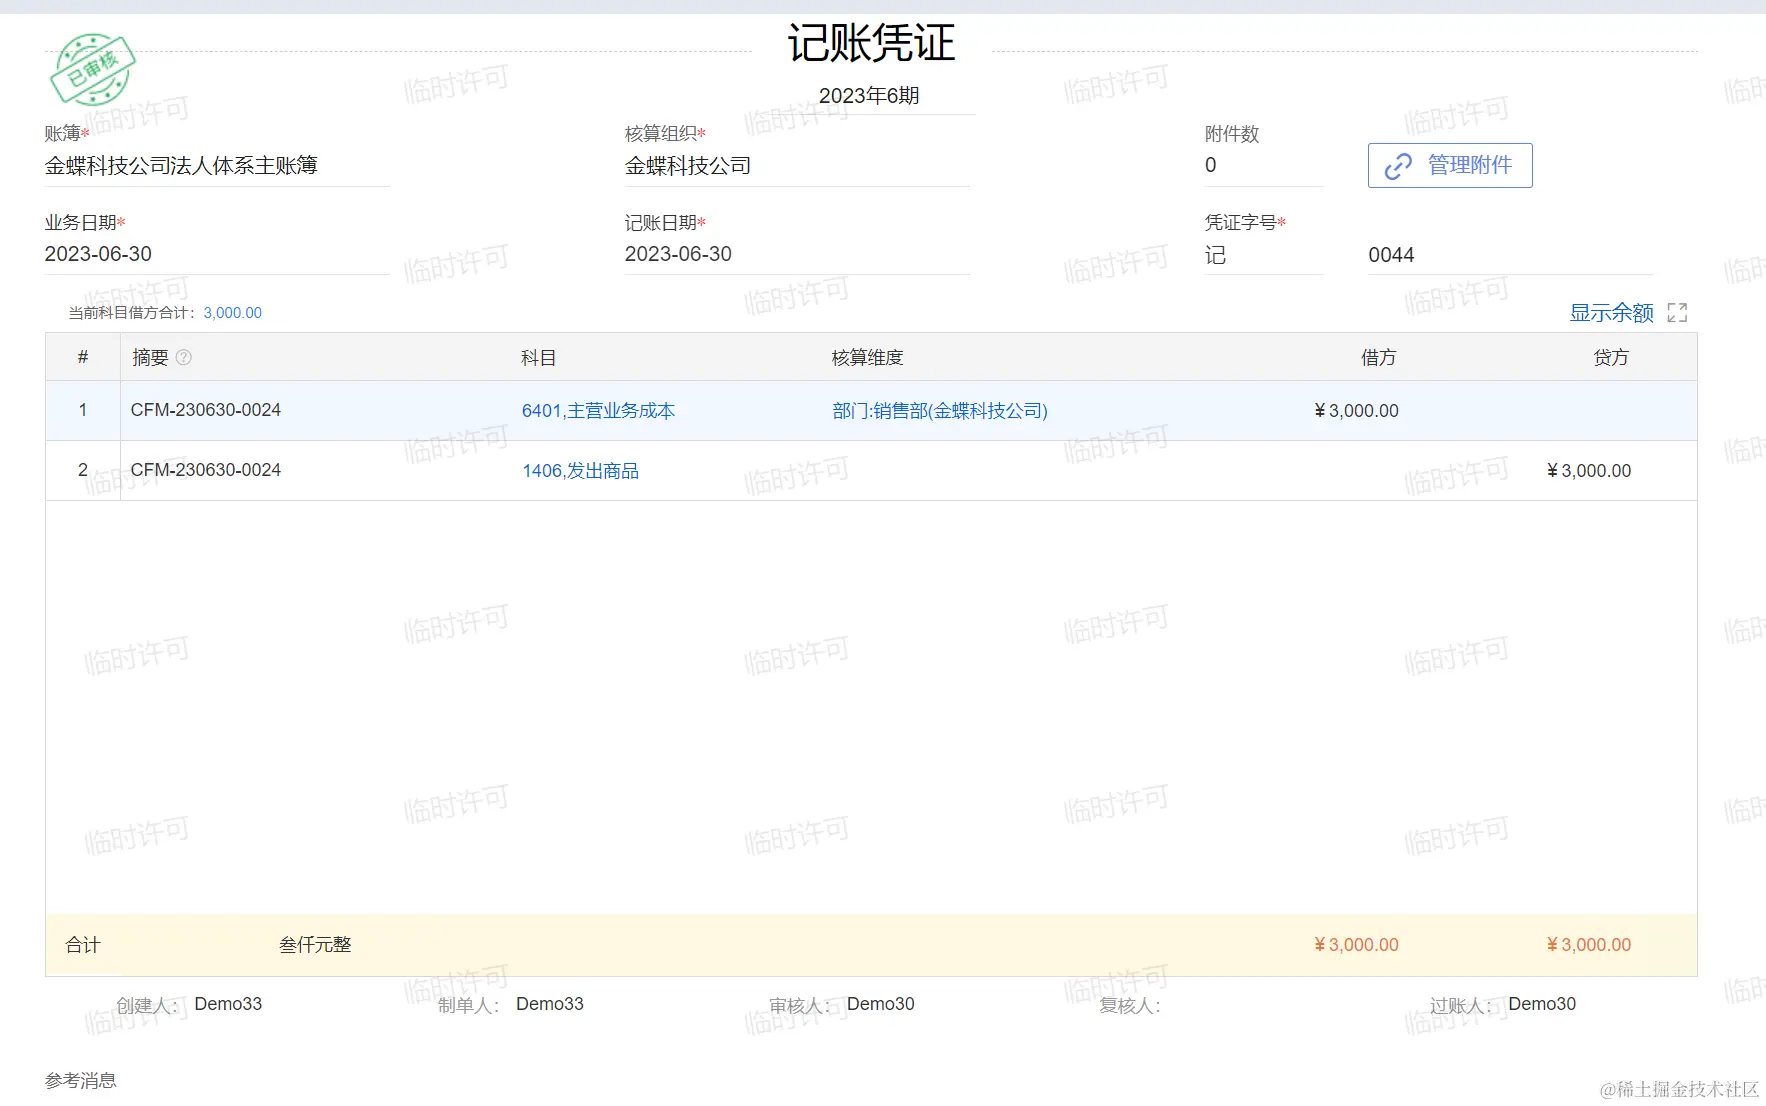Image resolution: width=1766 pixels, height=1106 pixels.
Task: Click the 审核人 value Demo30
Action: [881, 1004]
